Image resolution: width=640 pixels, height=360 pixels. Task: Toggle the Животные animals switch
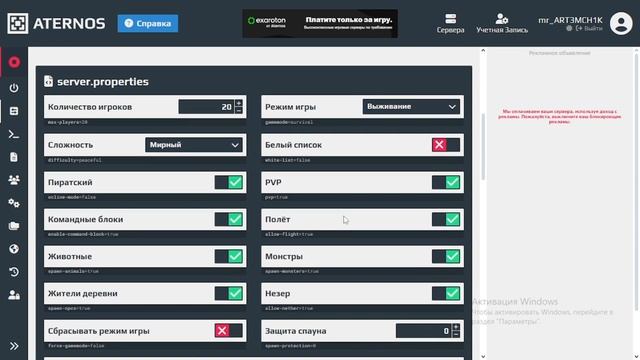(229, 256)
